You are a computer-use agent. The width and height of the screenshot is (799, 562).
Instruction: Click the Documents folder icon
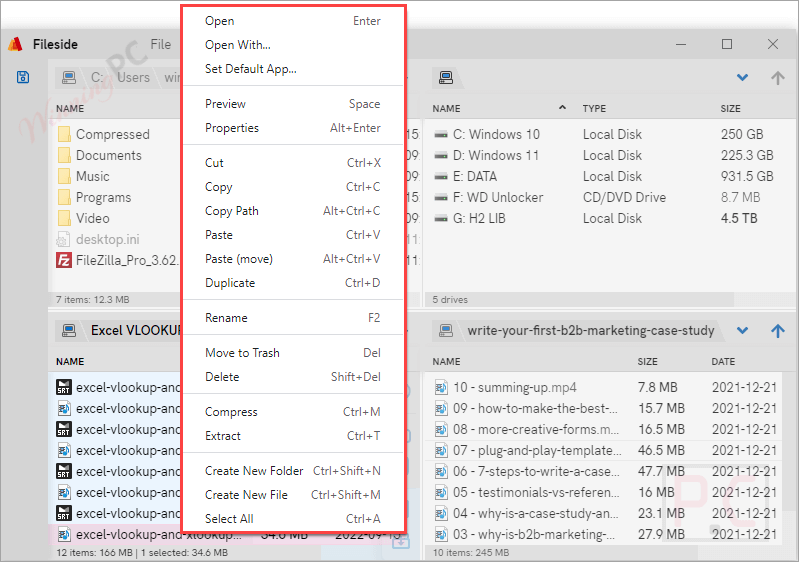pos(64,155)
